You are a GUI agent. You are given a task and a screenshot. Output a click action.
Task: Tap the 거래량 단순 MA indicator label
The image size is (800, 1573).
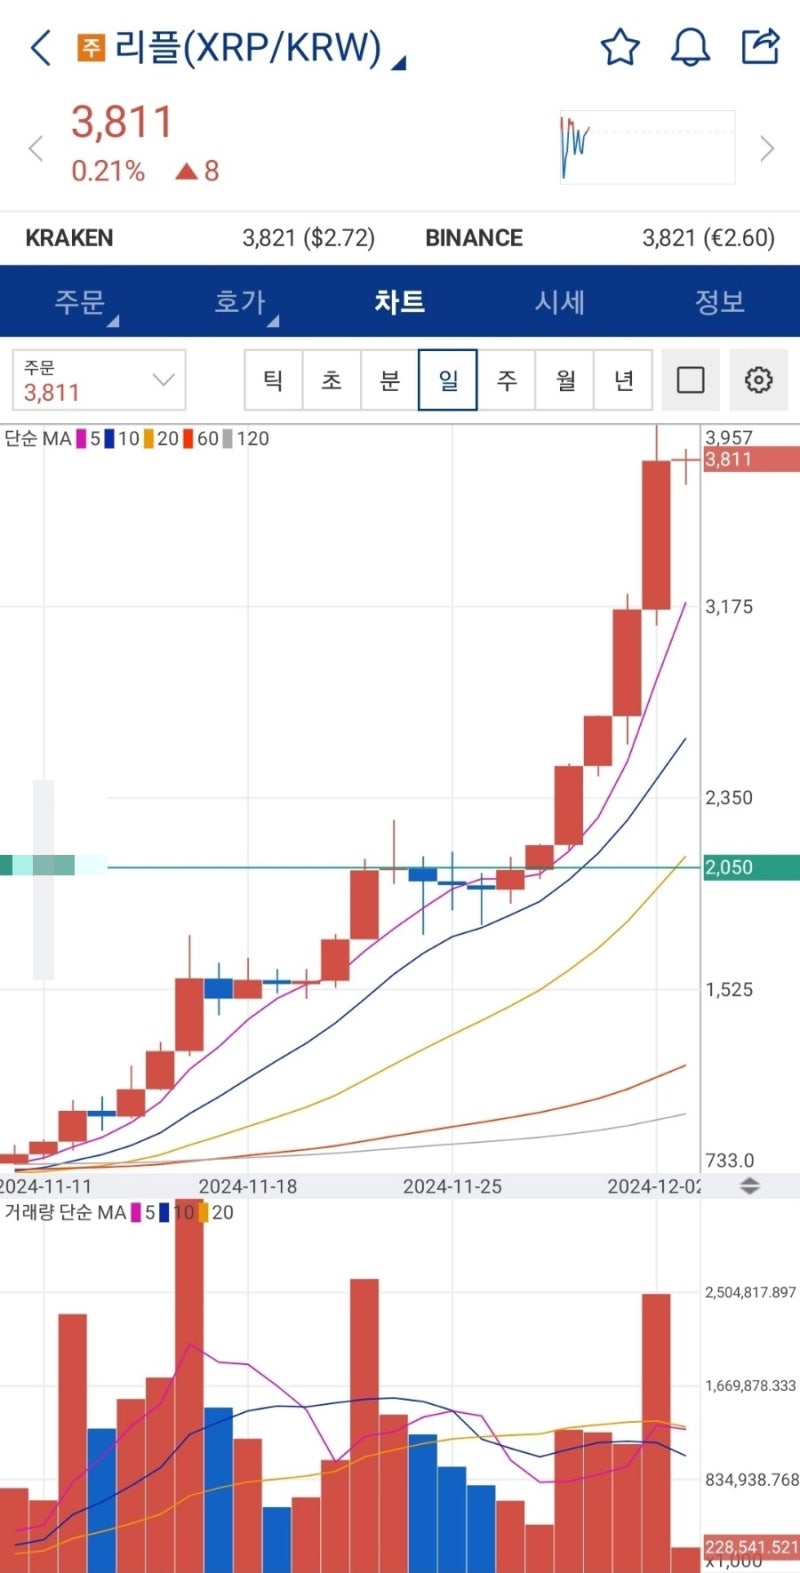click(x=65, y=1212)
